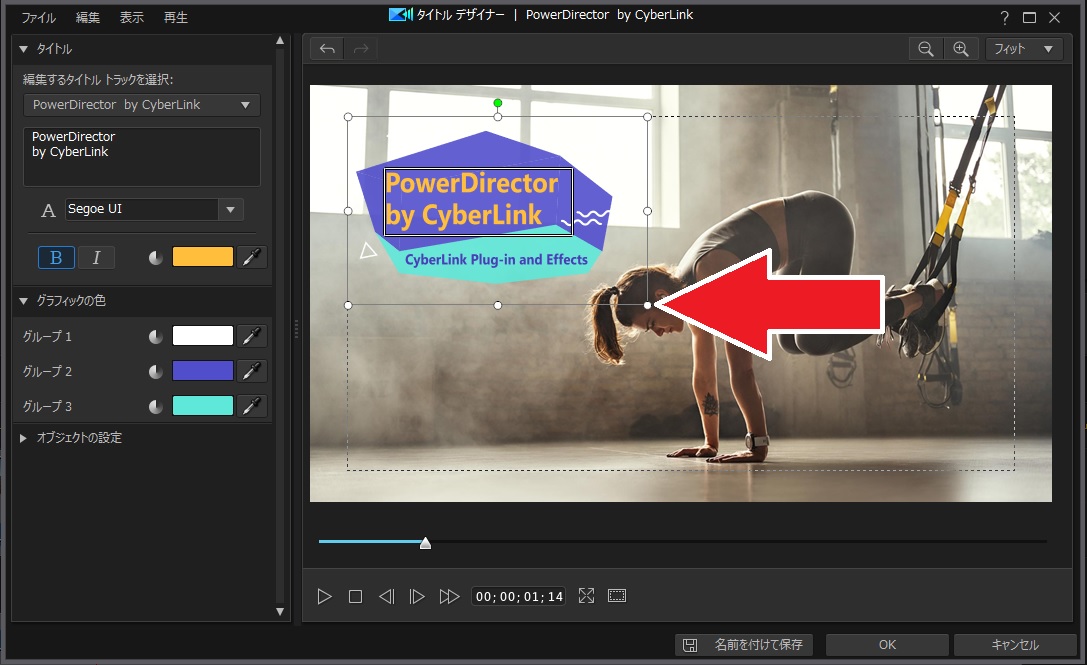This screenshot has width=1087, height=665.
Task: Click the font color gradient toggle icon
Action: click(156, 258)
